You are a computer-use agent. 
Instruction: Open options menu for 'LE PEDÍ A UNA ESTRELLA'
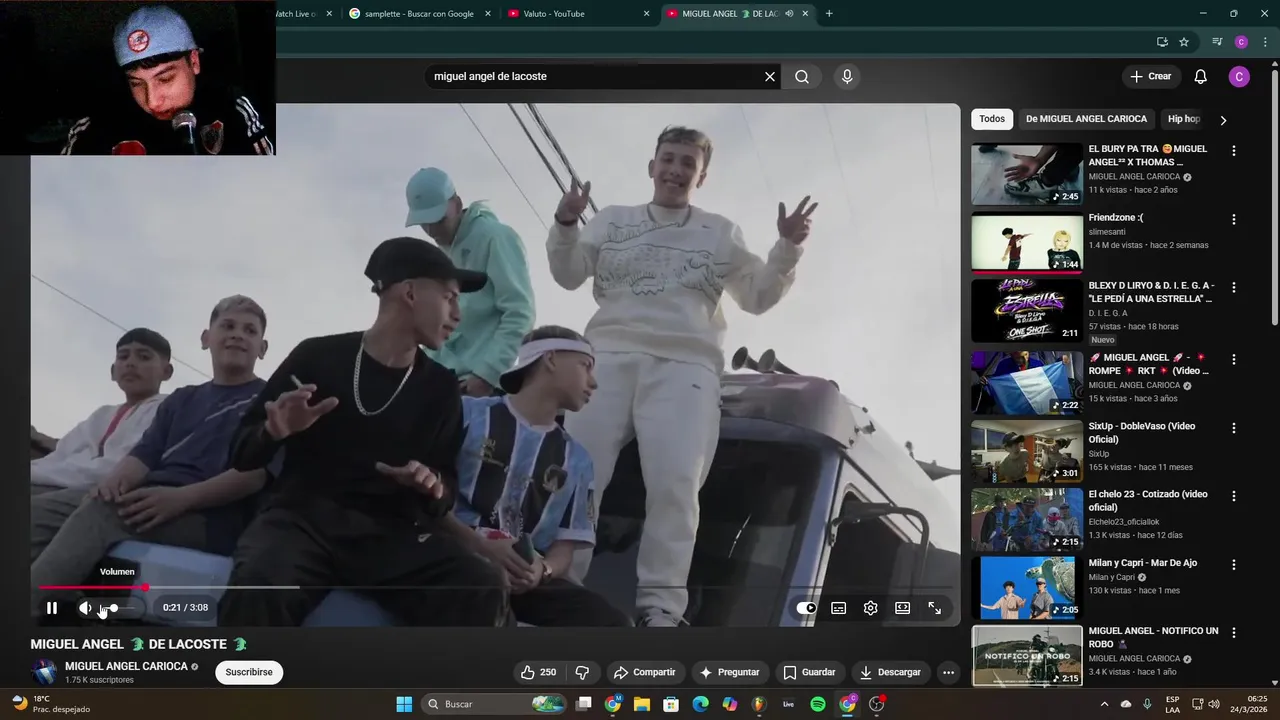(1233, 287)
